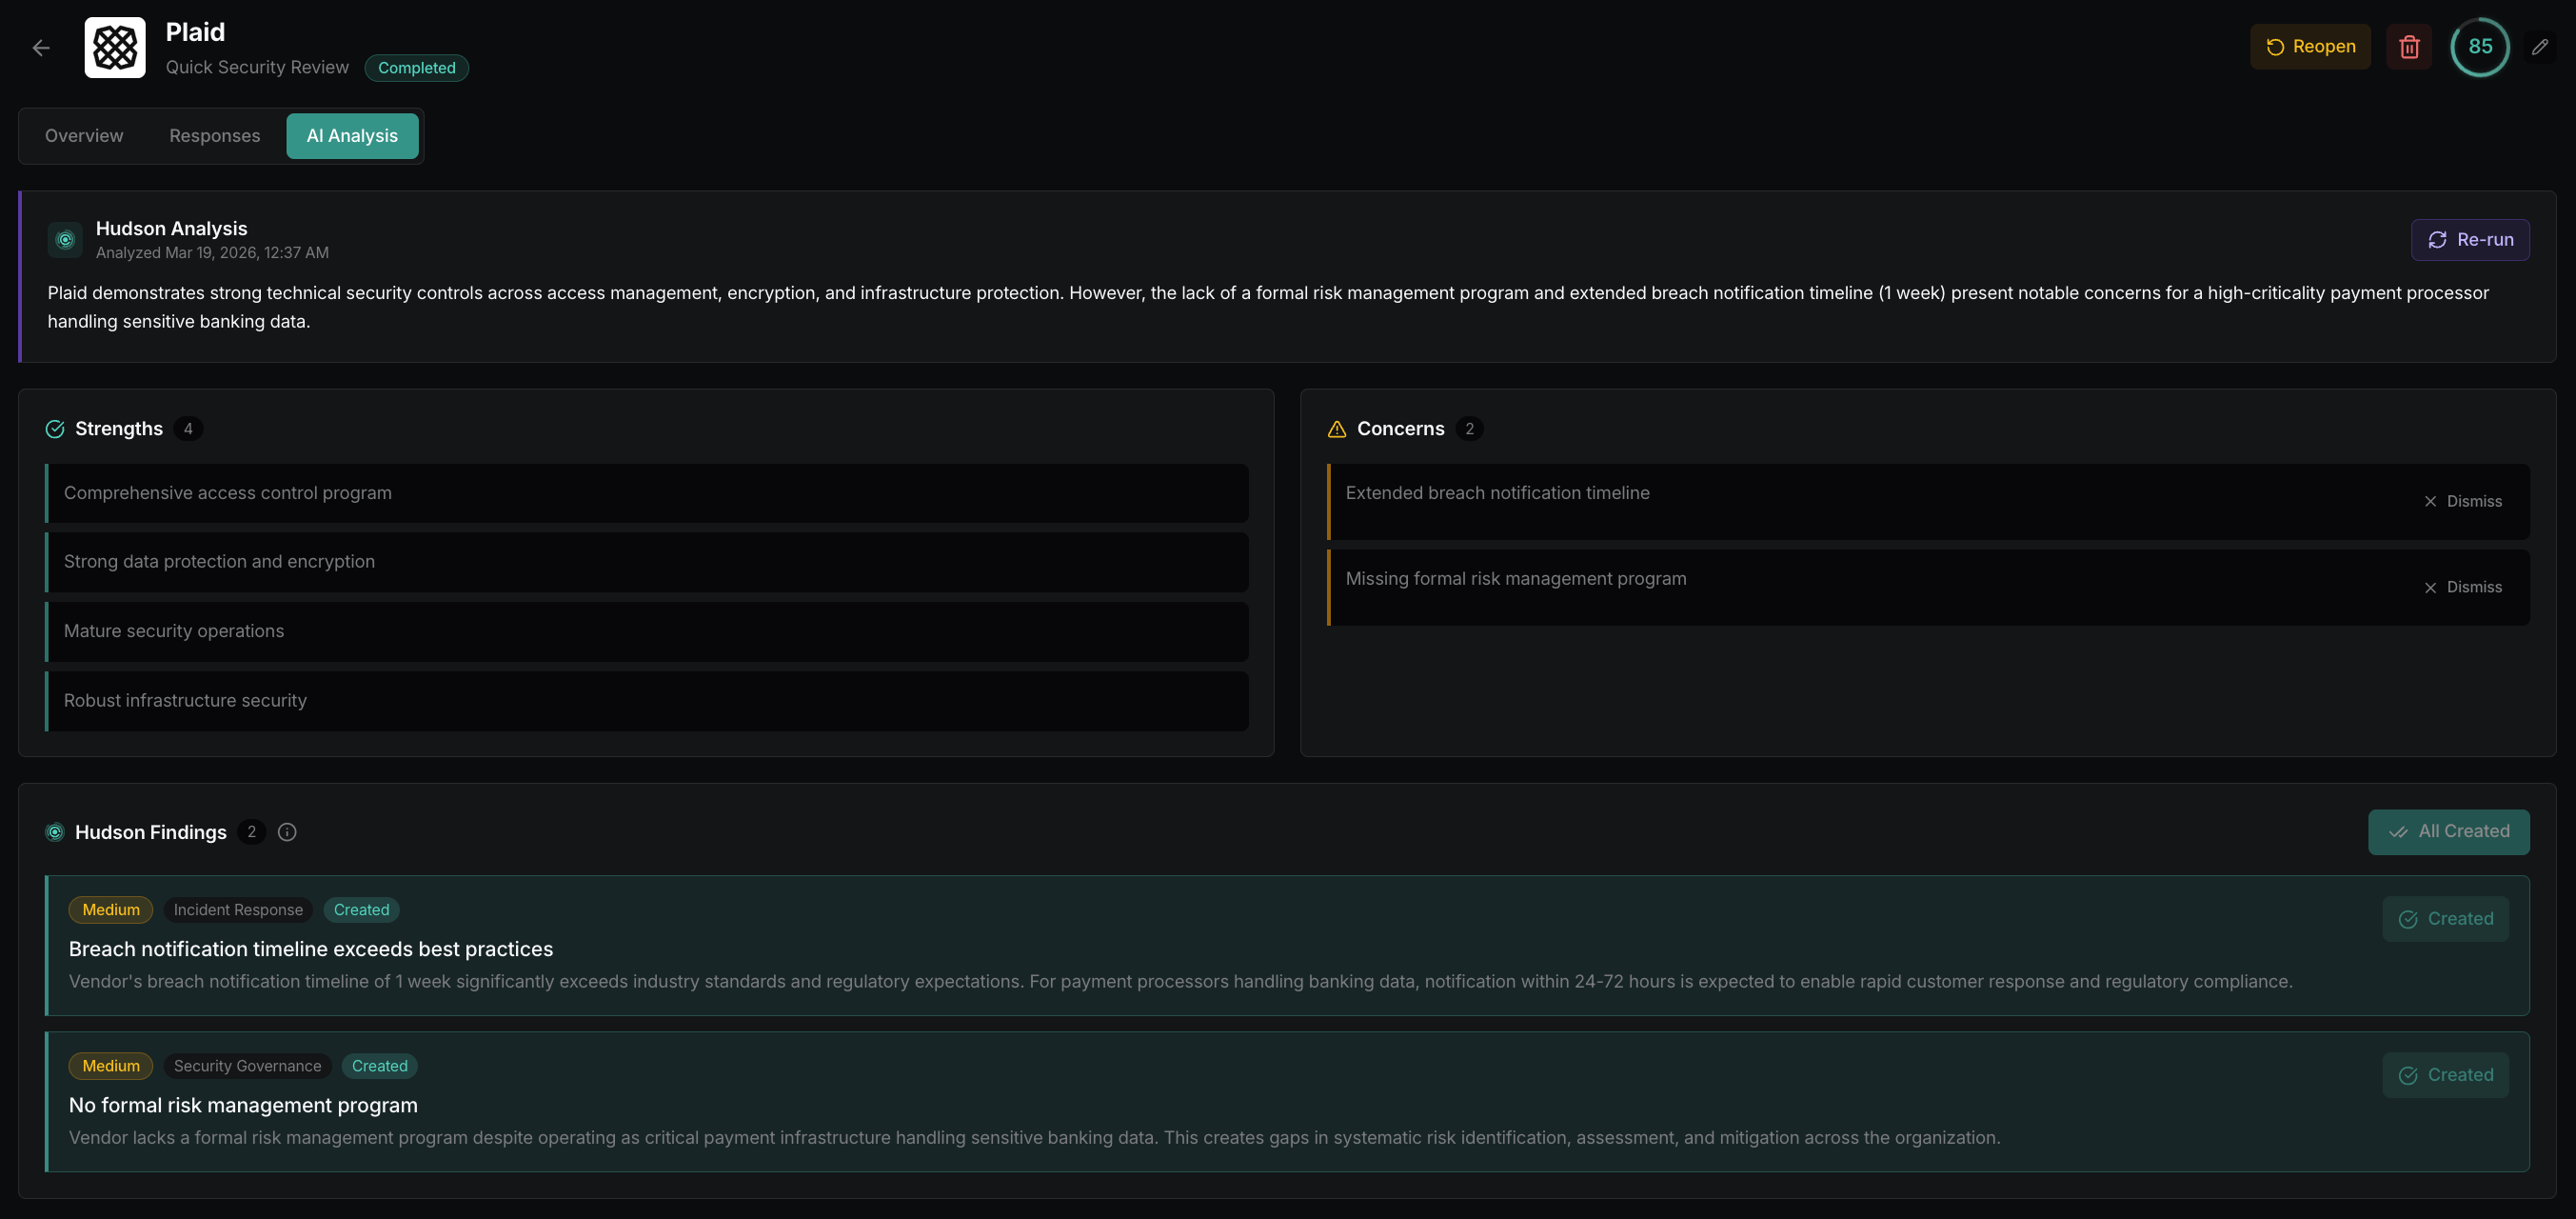This screenshot has width=2576, height=1219.
Task: Delete the review with the trash icon
Action: pyautogui.click(x=2409, y=47)
